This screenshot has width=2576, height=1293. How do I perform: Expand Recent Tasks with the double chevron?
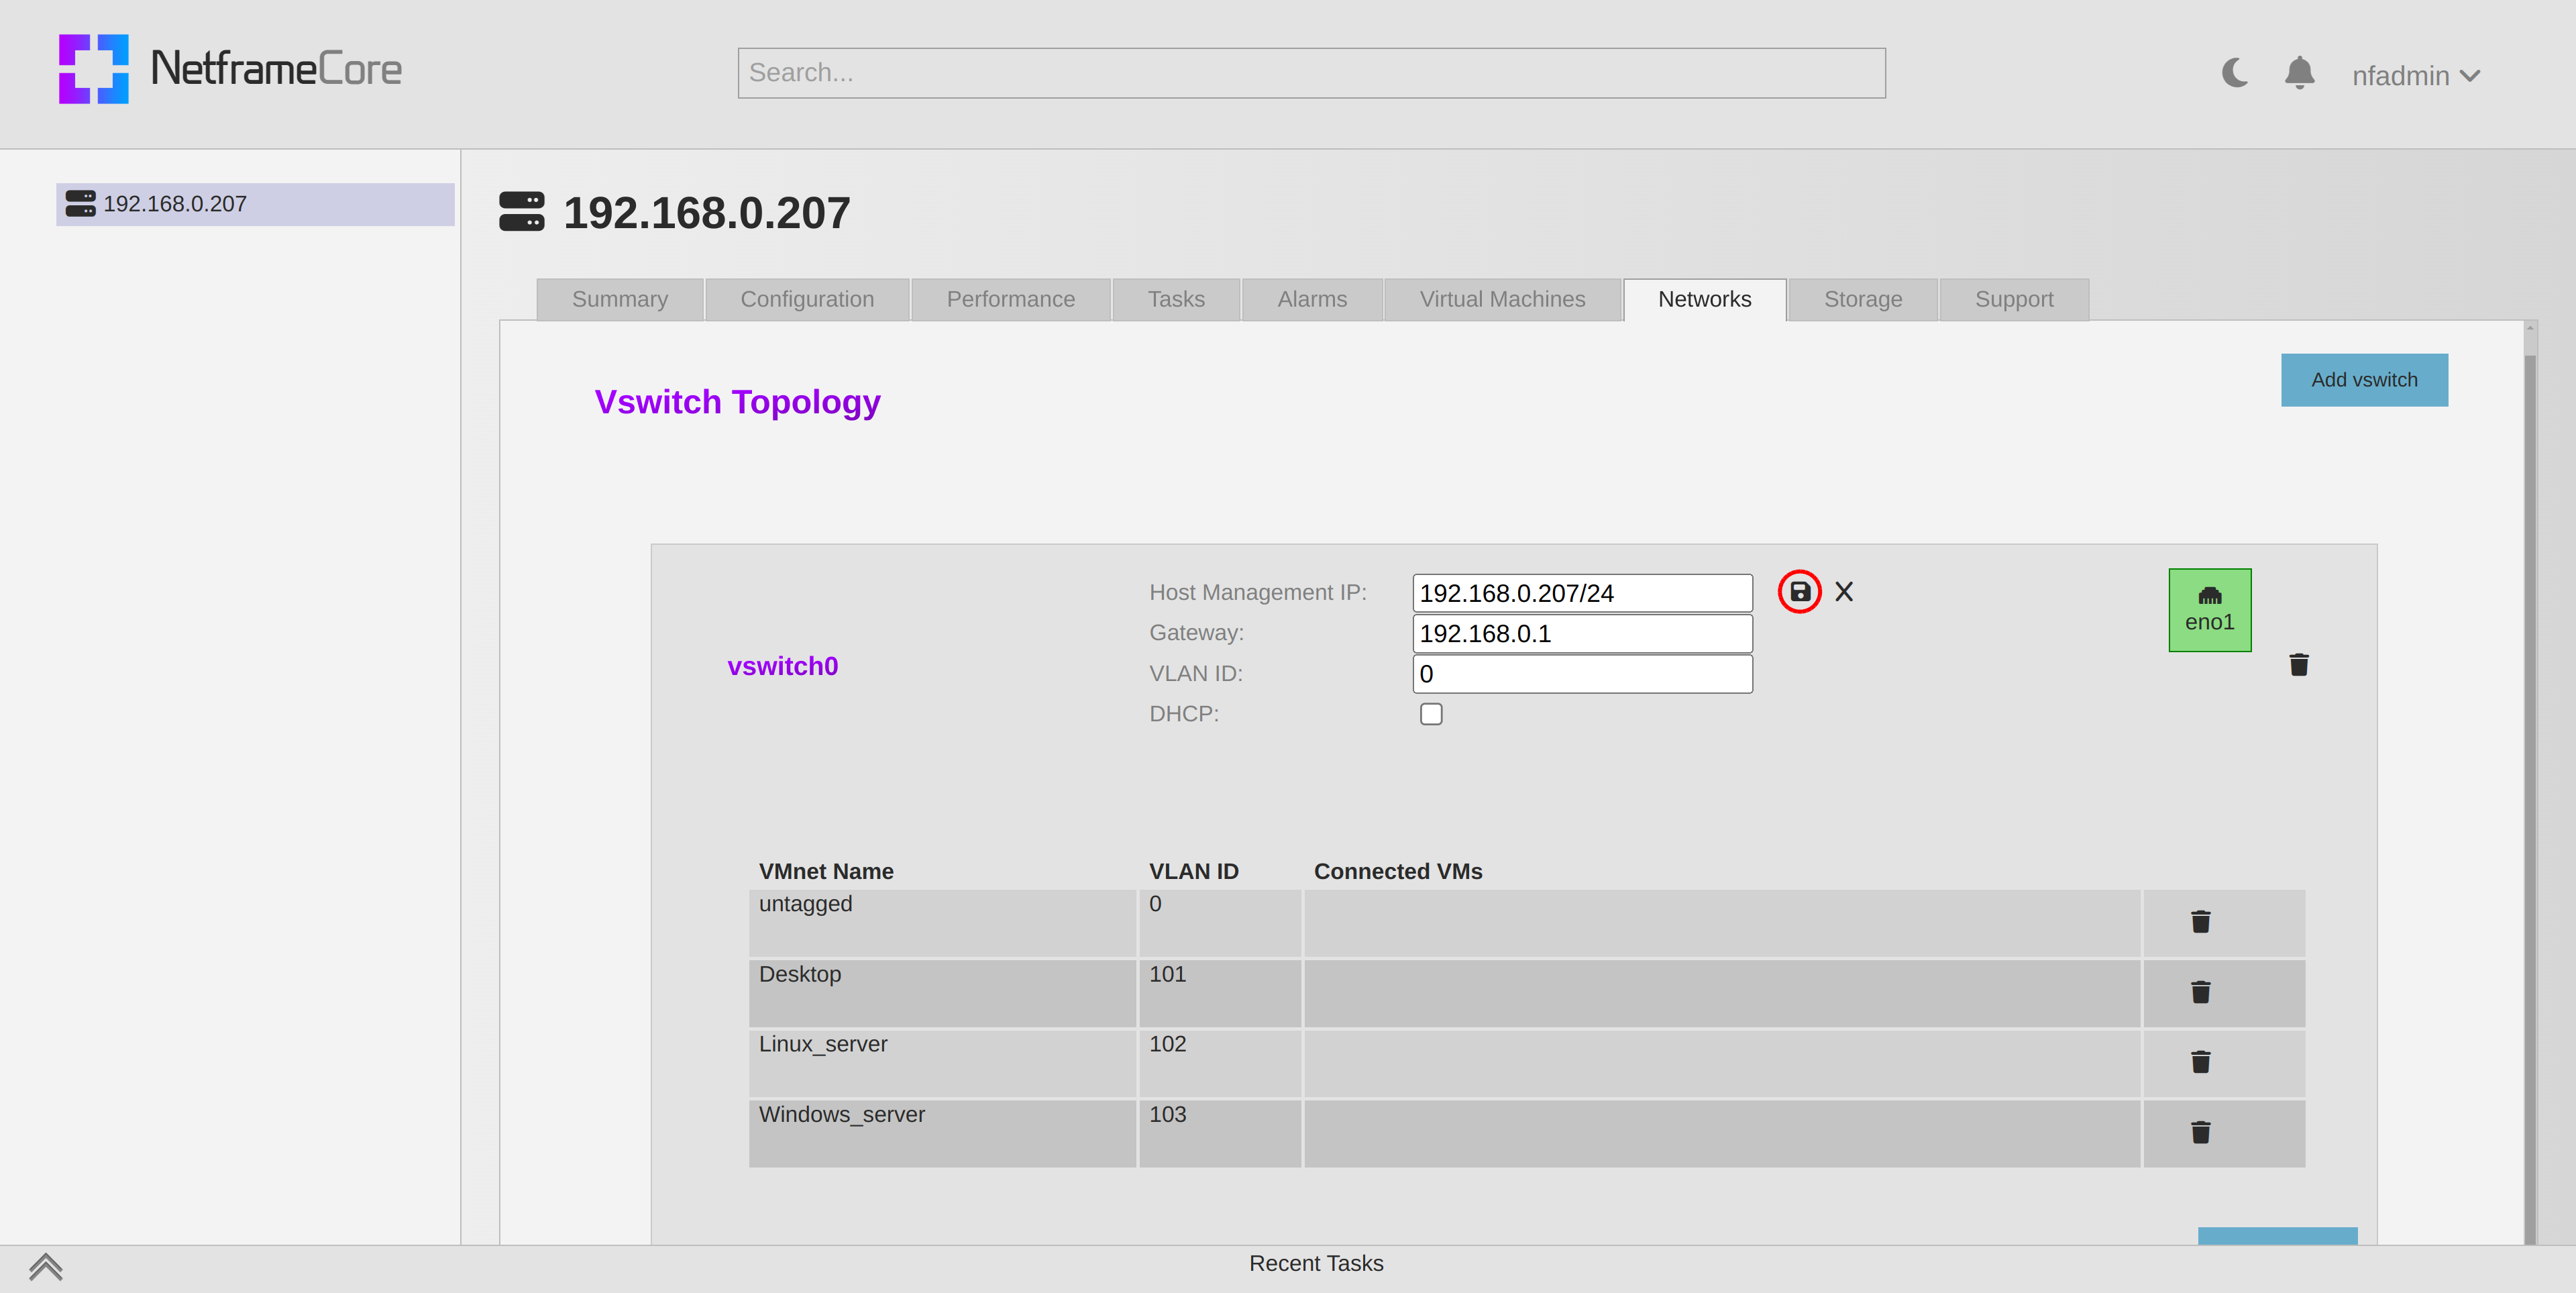point(46,1267)
